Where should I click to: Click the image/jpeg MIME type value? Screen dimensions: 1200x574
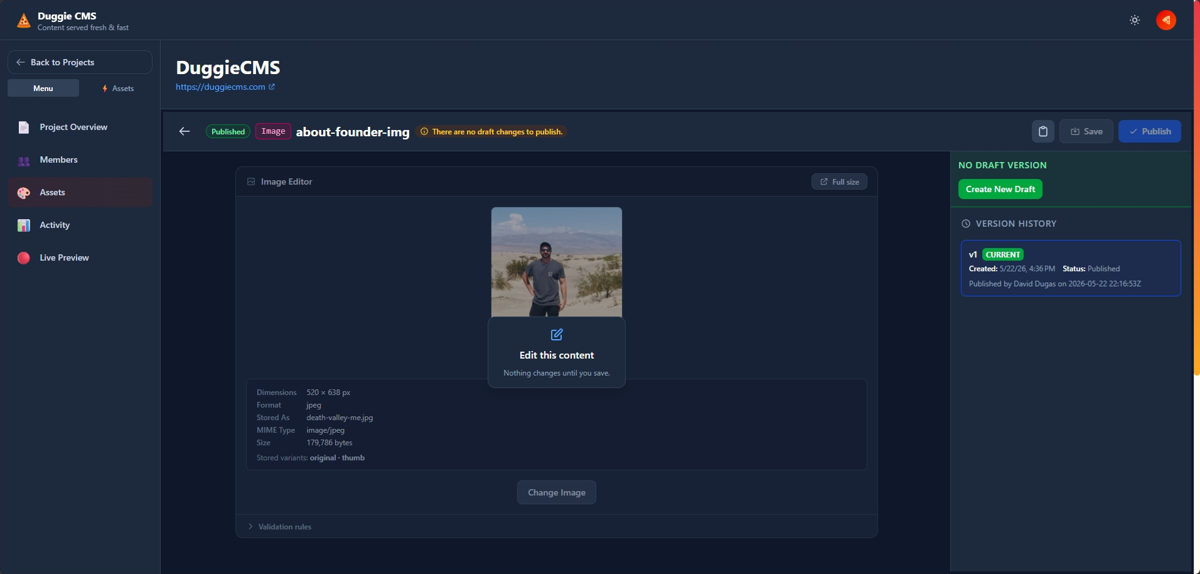click(x=326, y=430)
